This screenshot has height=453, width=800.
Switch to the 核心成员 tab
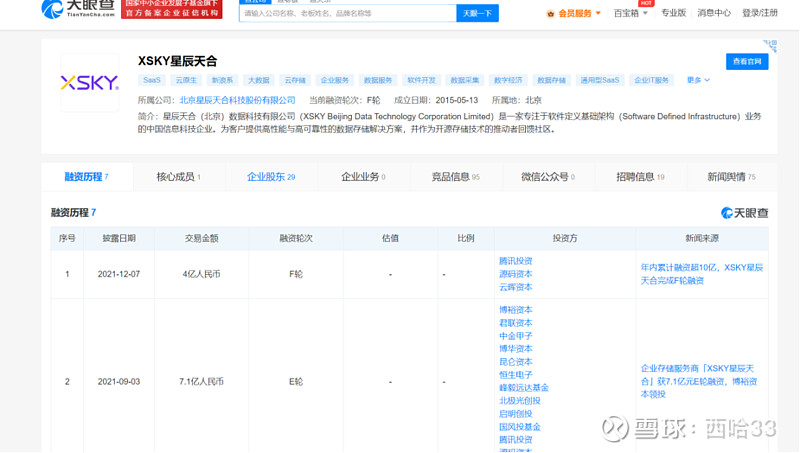coord(178,177)
